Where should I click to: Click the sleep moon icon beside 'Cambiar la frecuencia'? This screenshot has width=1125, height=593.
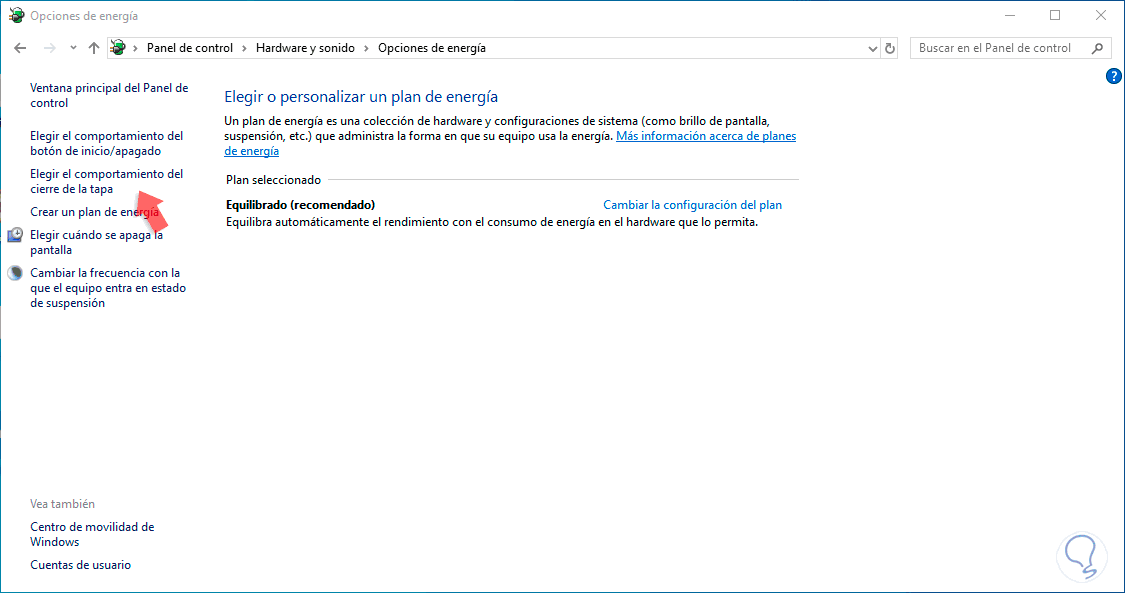(14, 271)
